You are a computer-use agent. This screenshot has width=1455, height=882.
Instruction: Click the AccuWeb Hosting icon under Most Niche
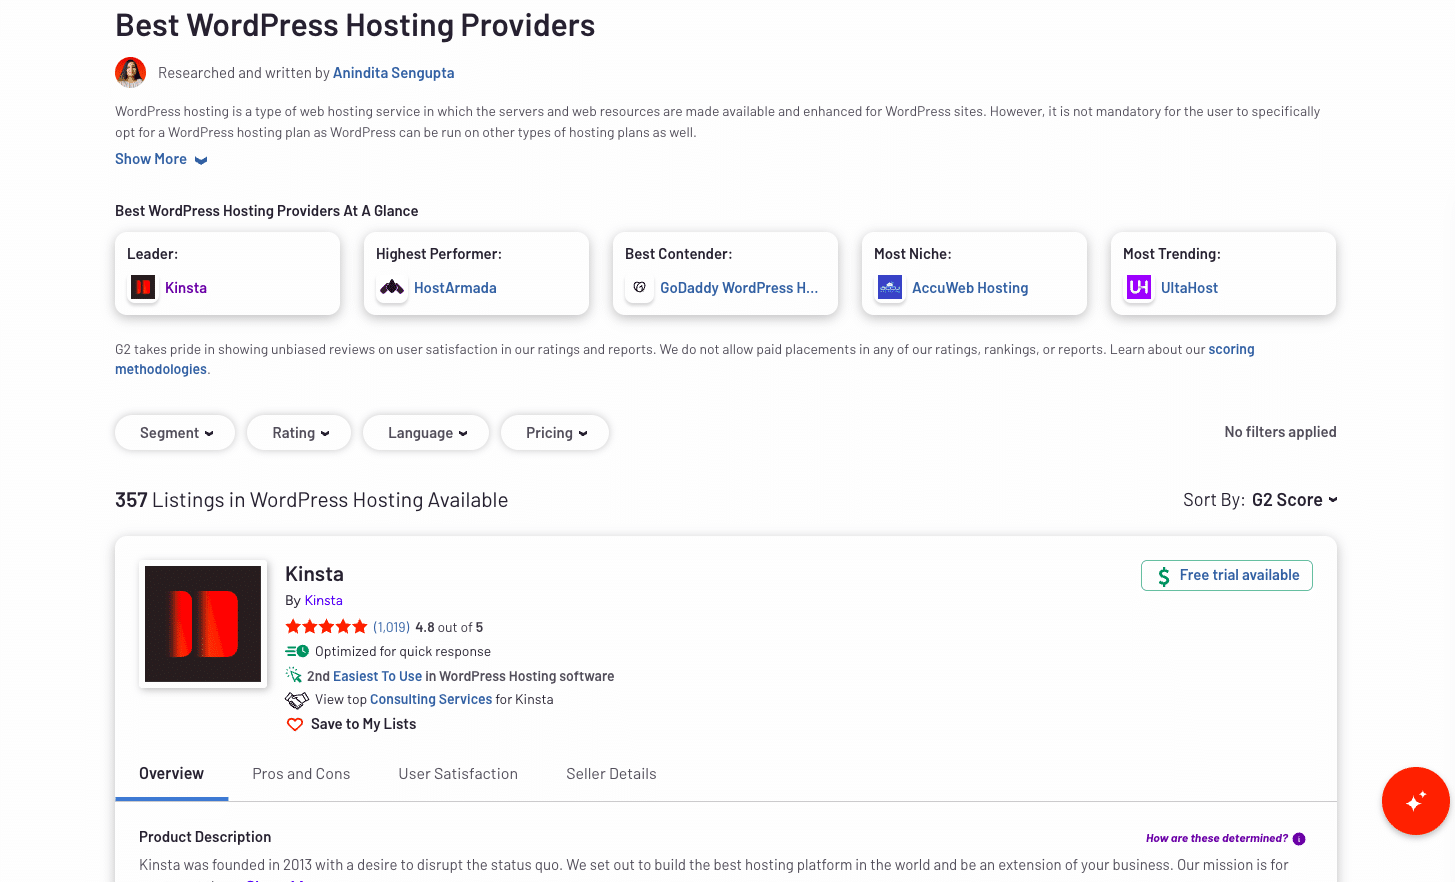pyautogui.click(x=889, y=287)
